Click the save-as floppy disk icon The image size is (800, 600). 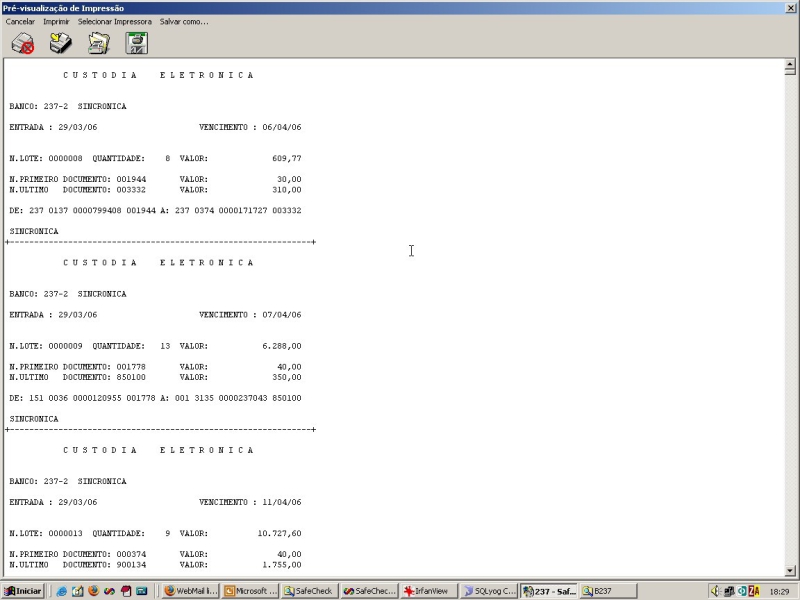point(137,43)
